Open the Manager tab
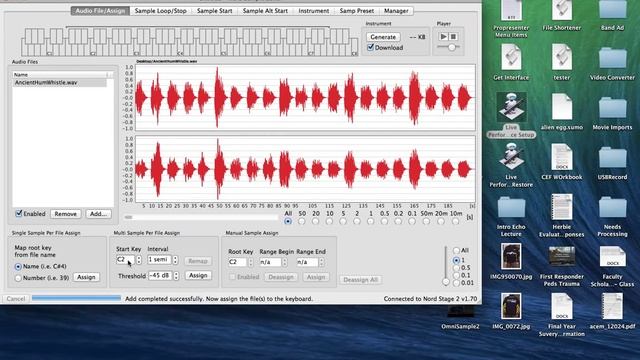Image resolution: width=640 pixels, height=360 pixels. pyautogui.click(x=396, y=11)
